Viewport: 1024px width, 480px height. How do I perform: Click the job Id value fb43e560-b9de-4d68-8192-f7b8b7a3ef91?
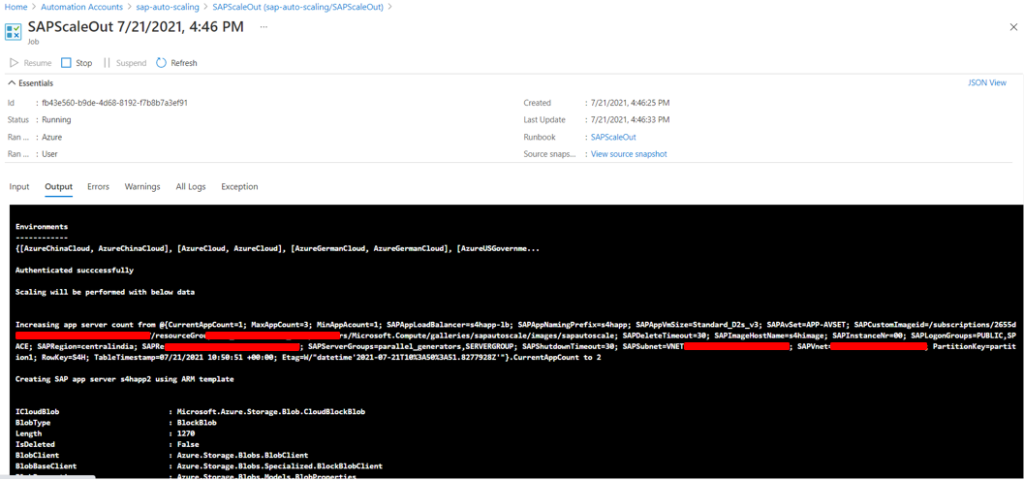pyautogui.click(x=115, y=103)
